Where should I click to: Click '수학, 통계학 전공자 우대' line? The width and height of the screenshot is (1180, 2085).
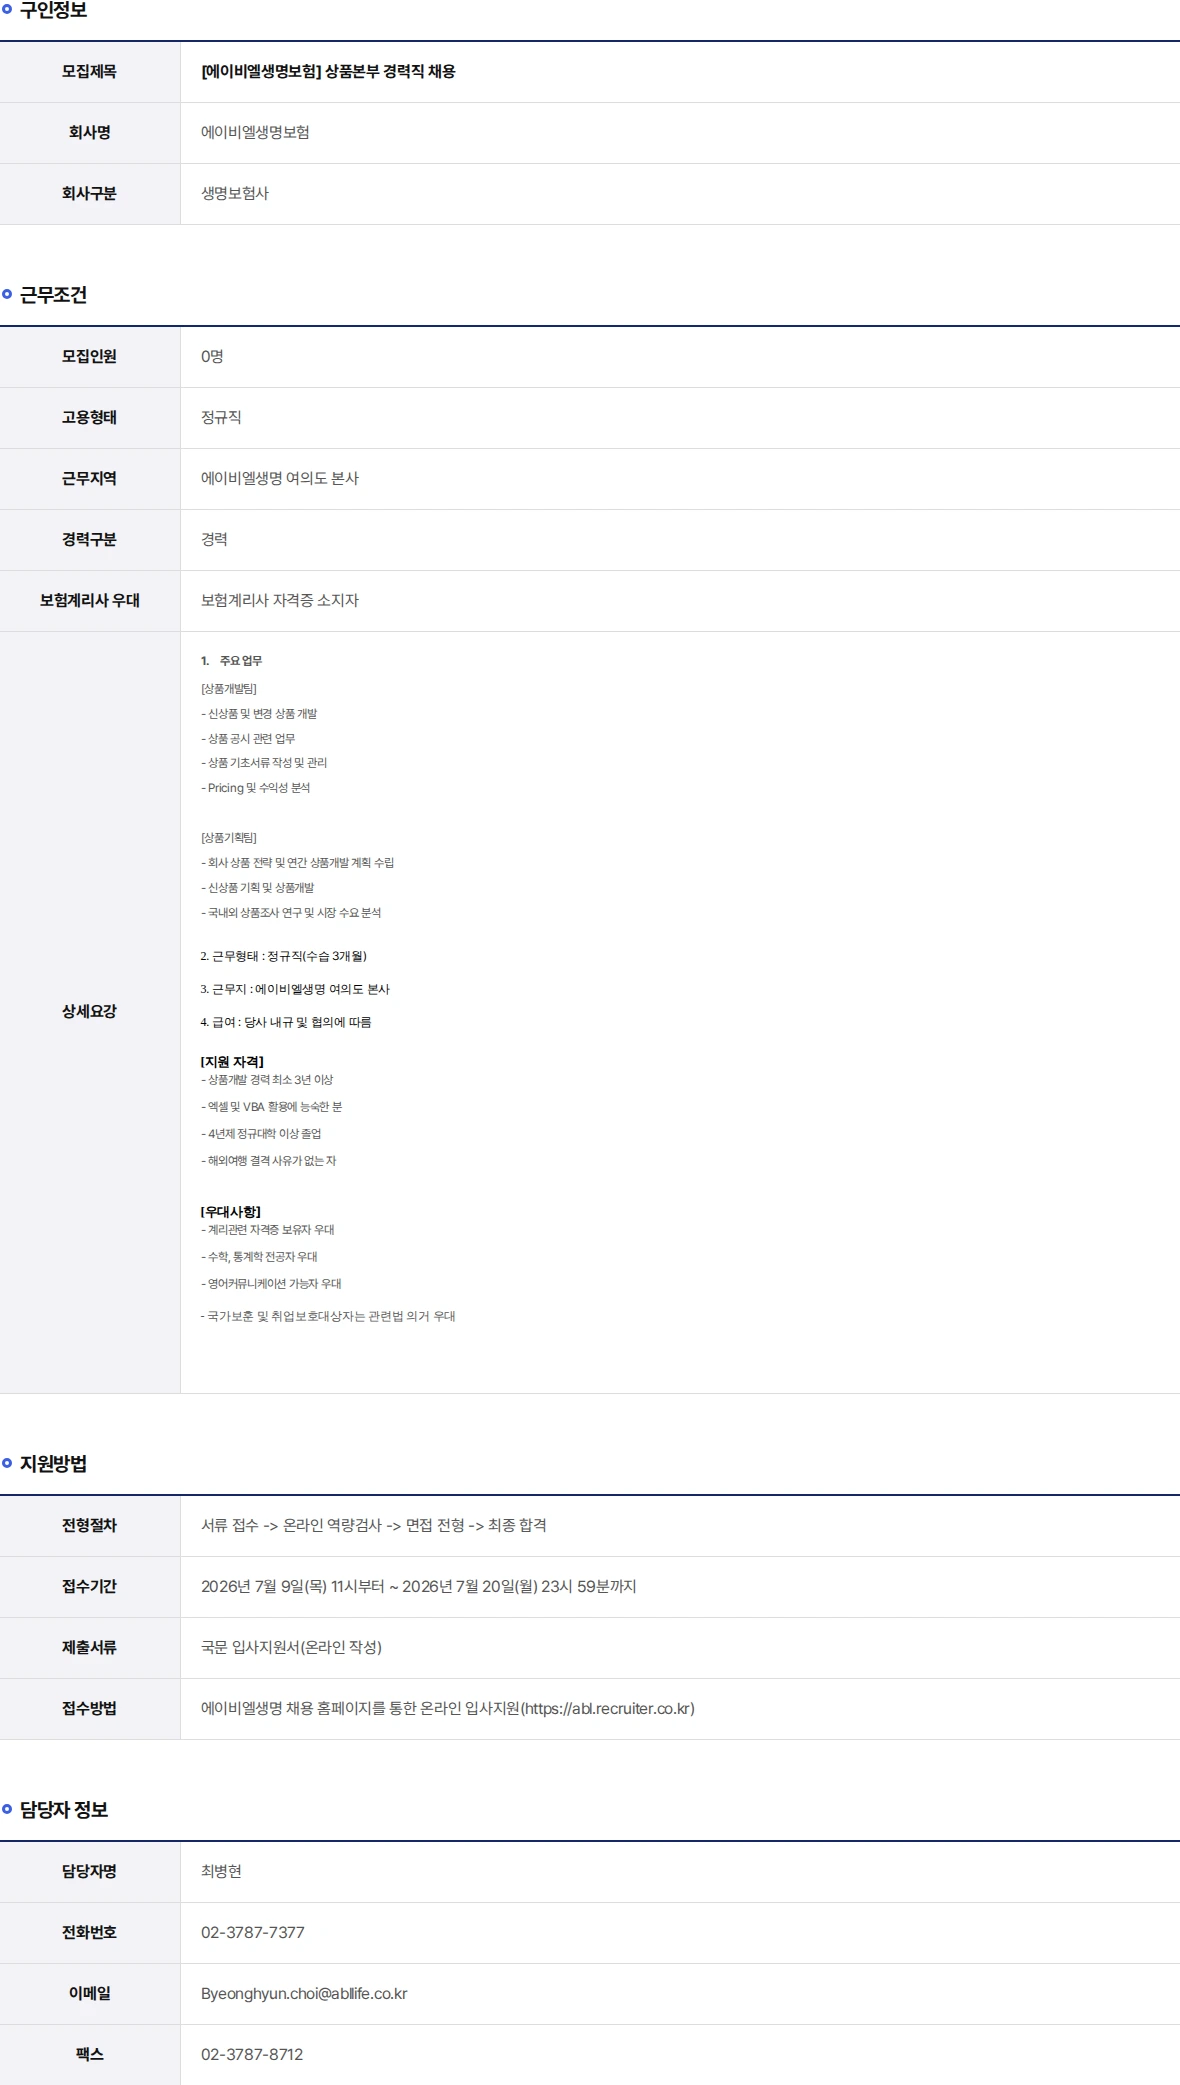(259, 1257)
